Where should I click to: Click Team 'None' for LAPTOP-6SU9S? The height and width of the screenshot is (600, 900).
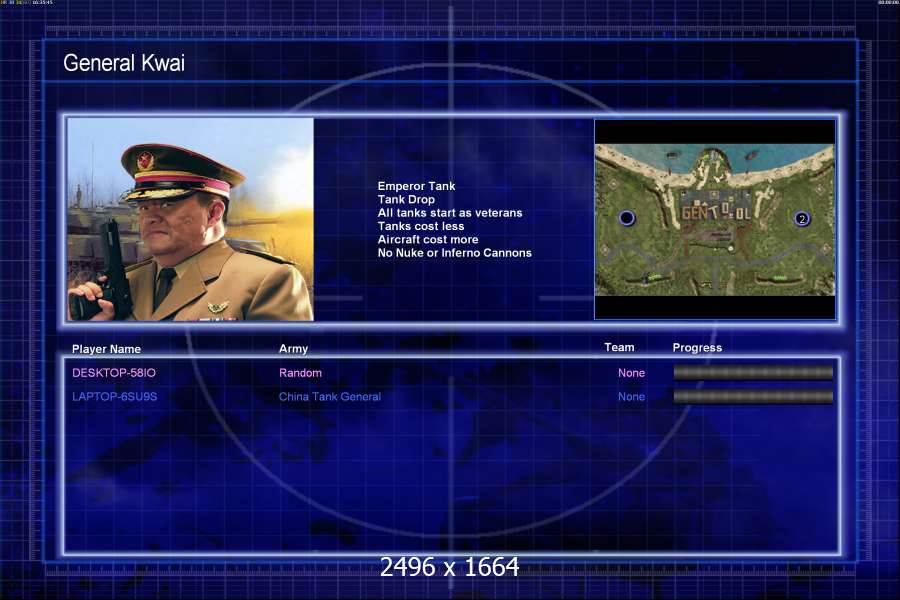coord(631,396)
